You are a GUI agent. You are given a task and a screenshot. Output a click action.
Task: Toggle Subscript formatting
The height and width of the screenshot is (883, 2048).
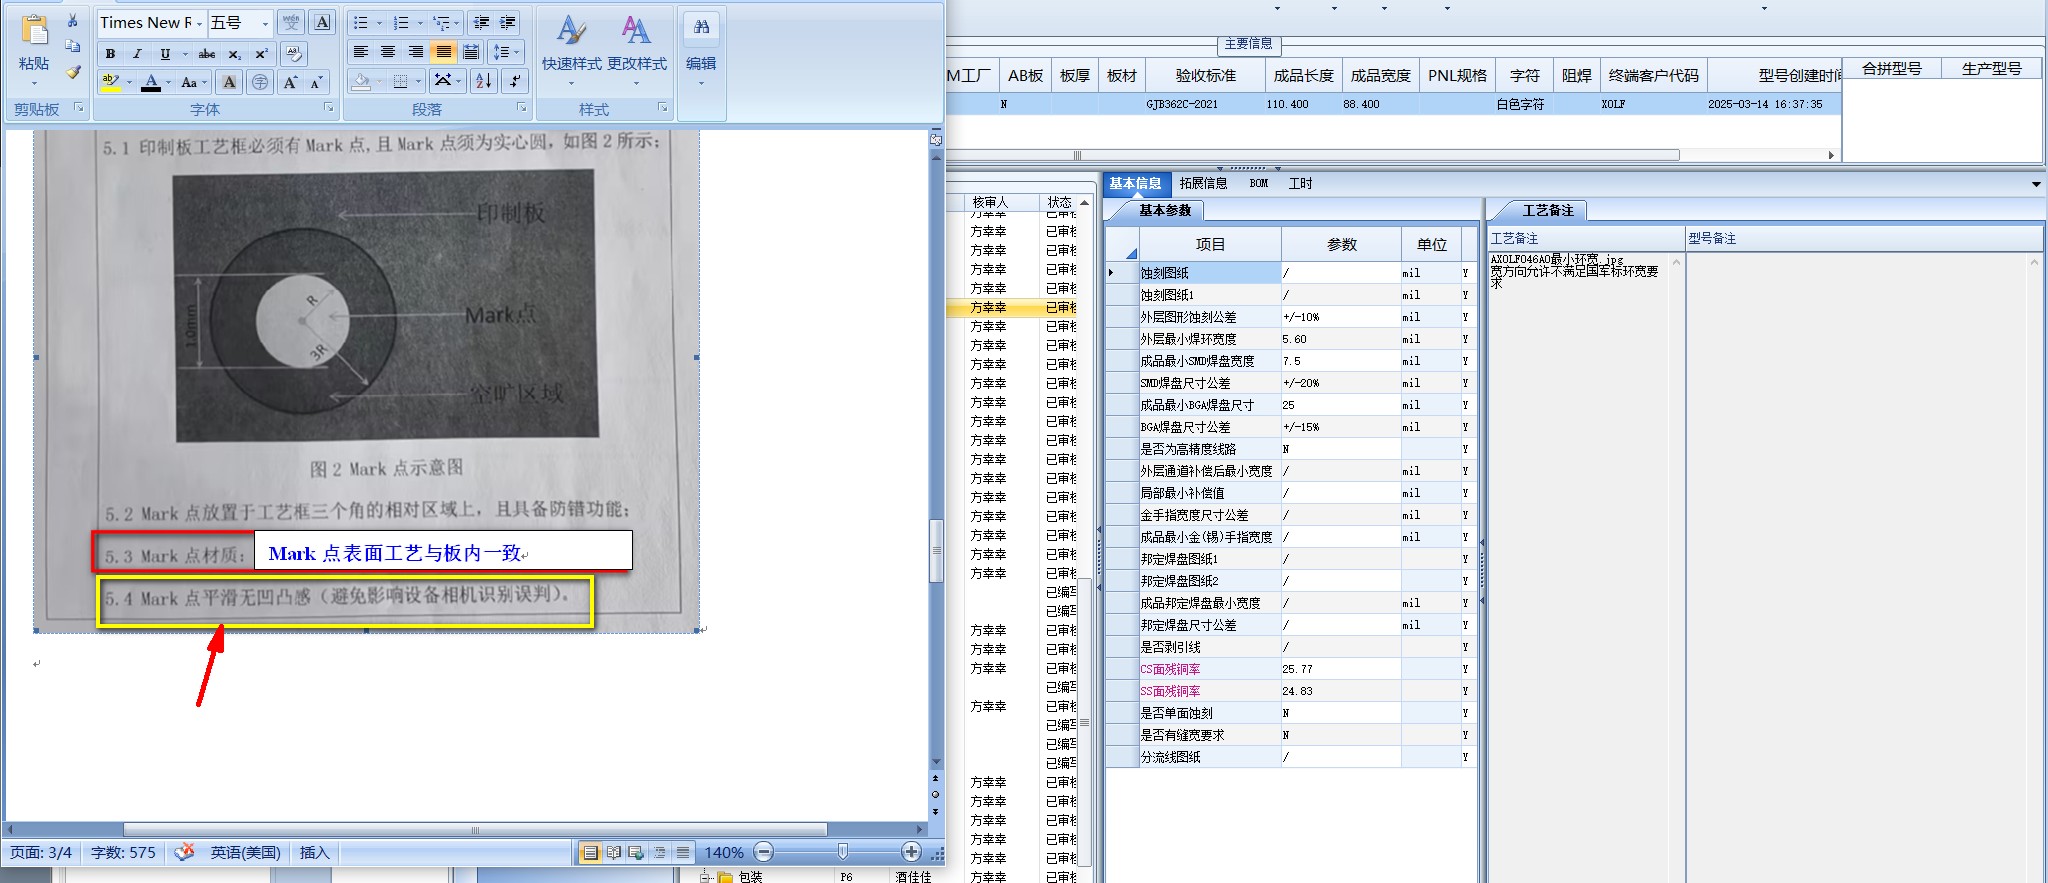[234, 54]
